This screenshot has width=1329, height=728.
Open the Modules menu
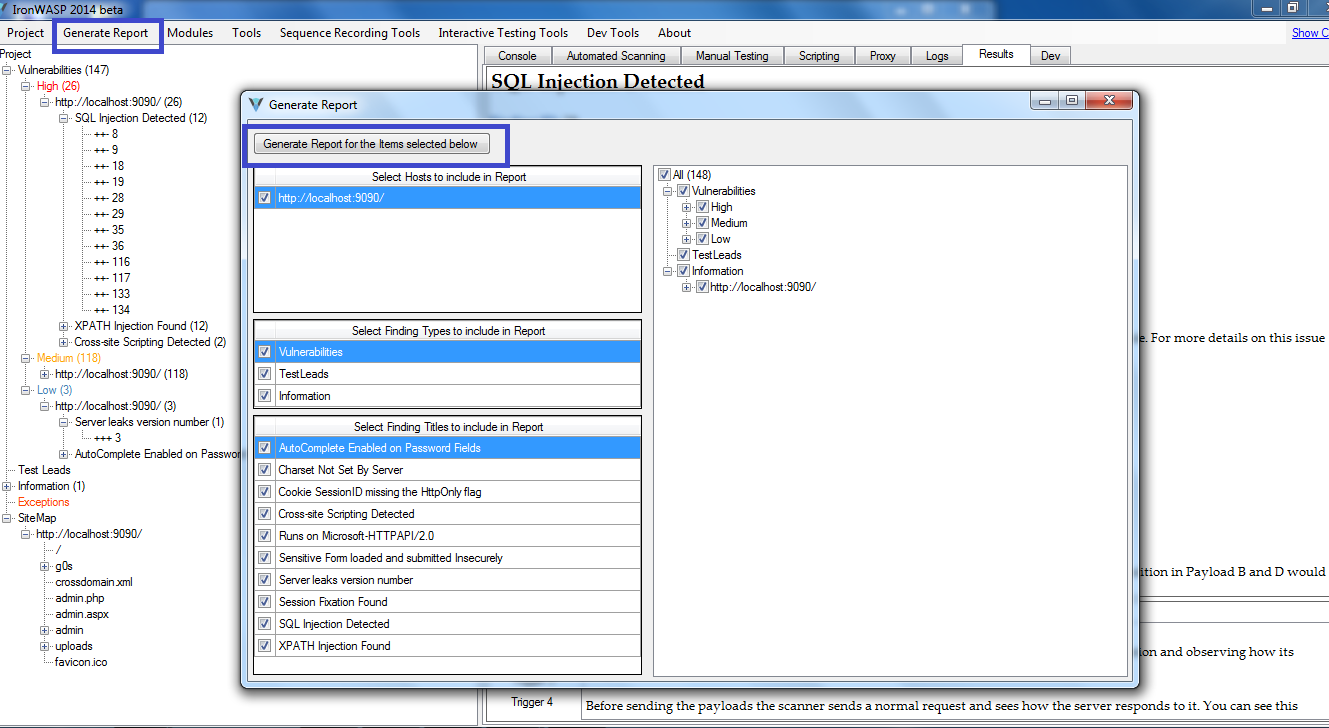[x=190, y=32]
